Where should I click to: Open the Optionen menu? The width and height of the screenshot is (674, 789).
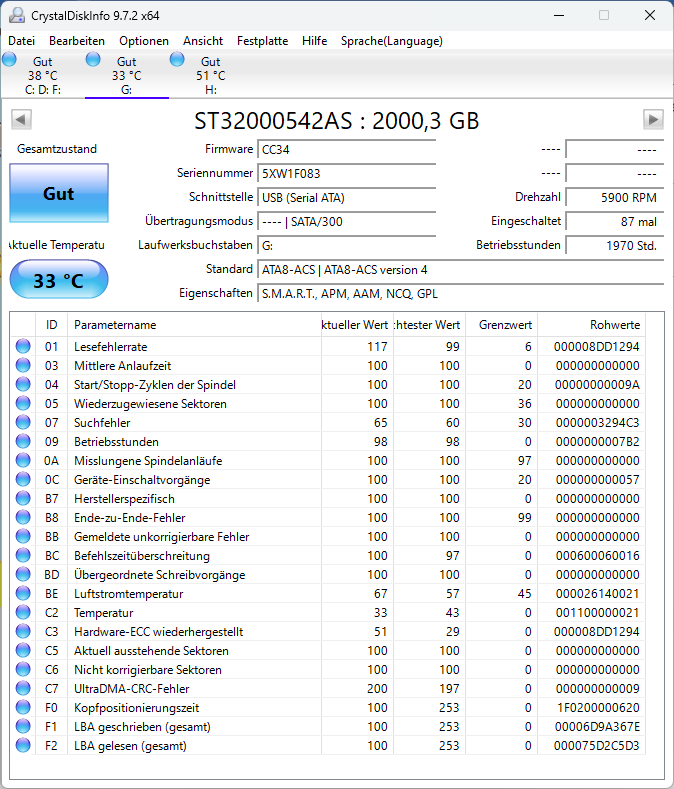point(143,41)
